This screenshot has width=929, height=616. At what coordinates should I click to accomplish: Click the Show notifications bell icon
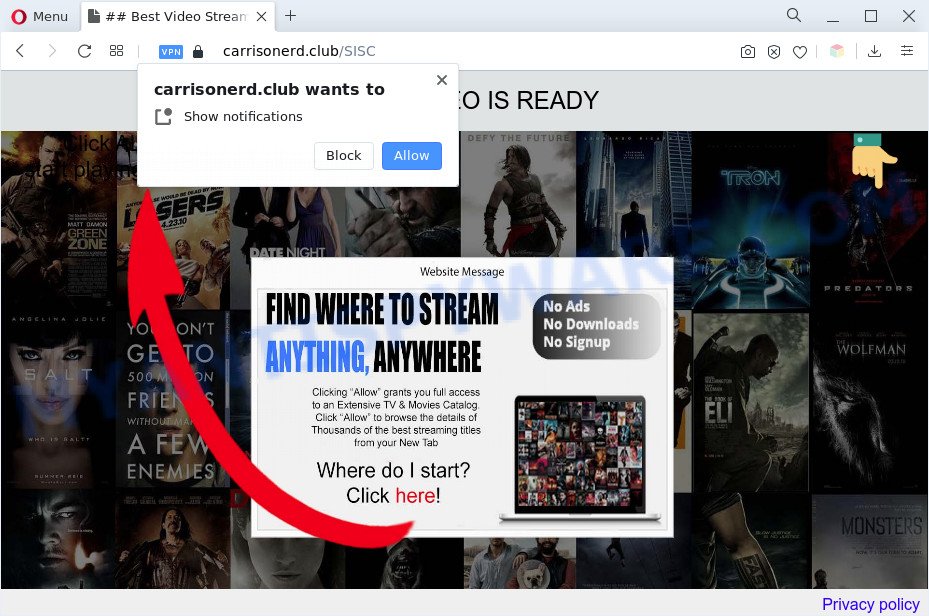[x=164, y=117]
